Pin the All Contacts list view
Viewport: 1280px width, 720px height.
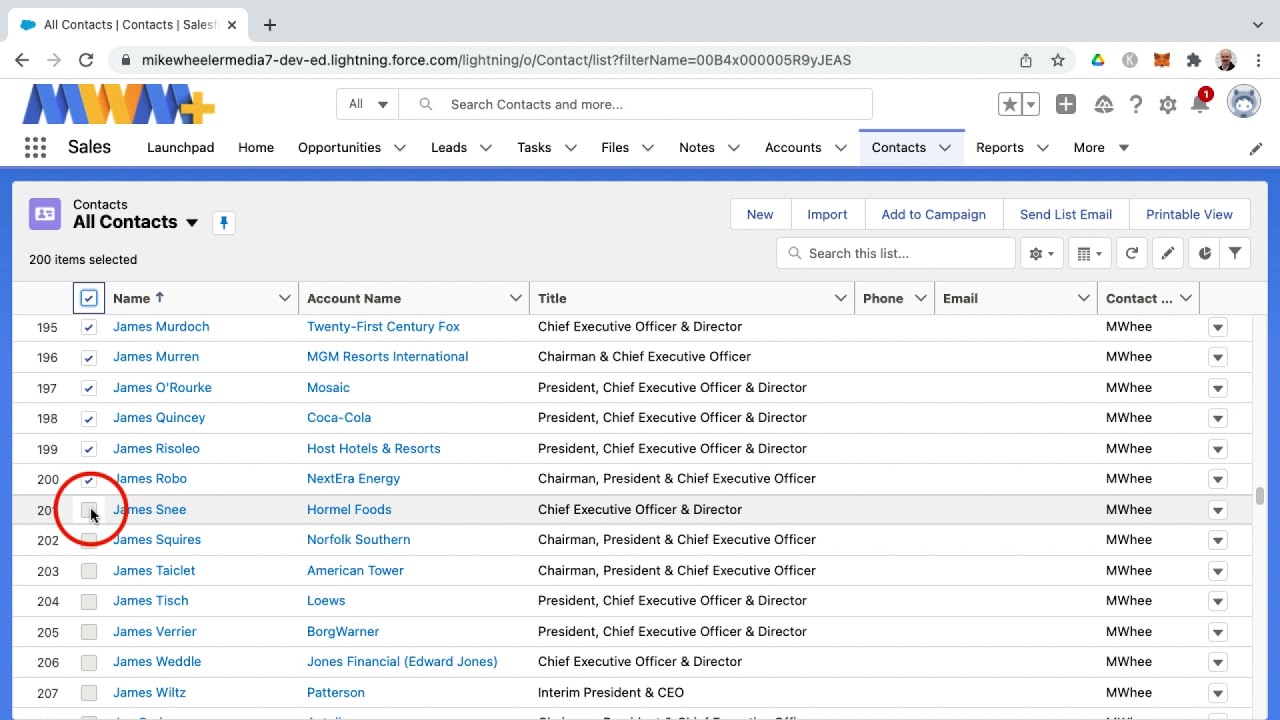point(224,223)
